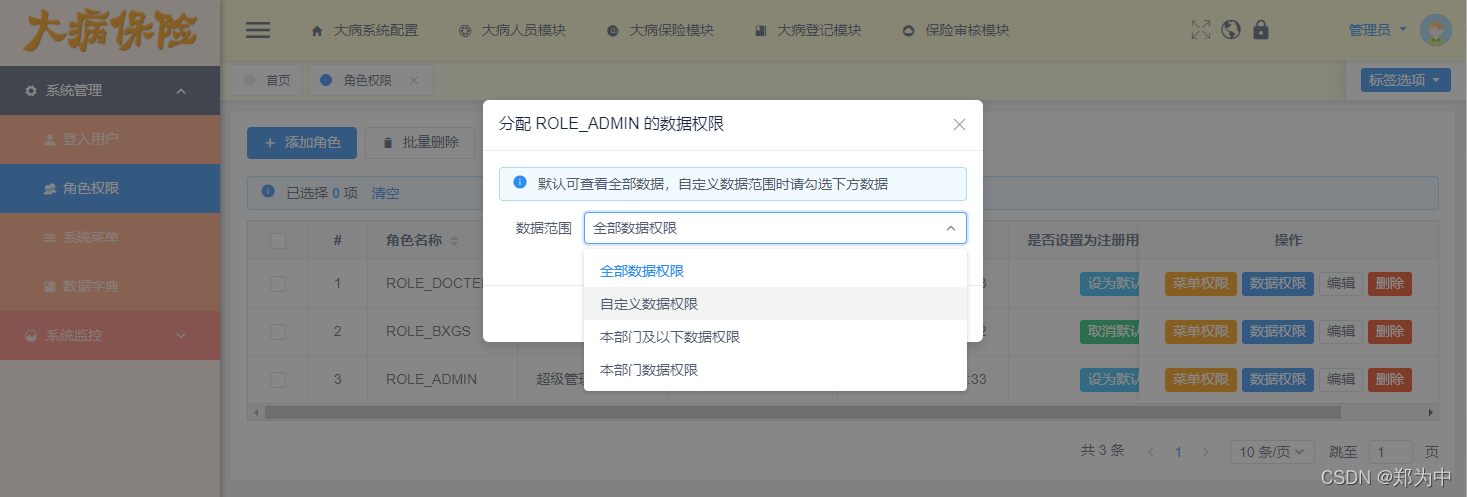1467x497 pixels.
Task: Click the info icon in dialog alert
Action: tap(520, 183)
